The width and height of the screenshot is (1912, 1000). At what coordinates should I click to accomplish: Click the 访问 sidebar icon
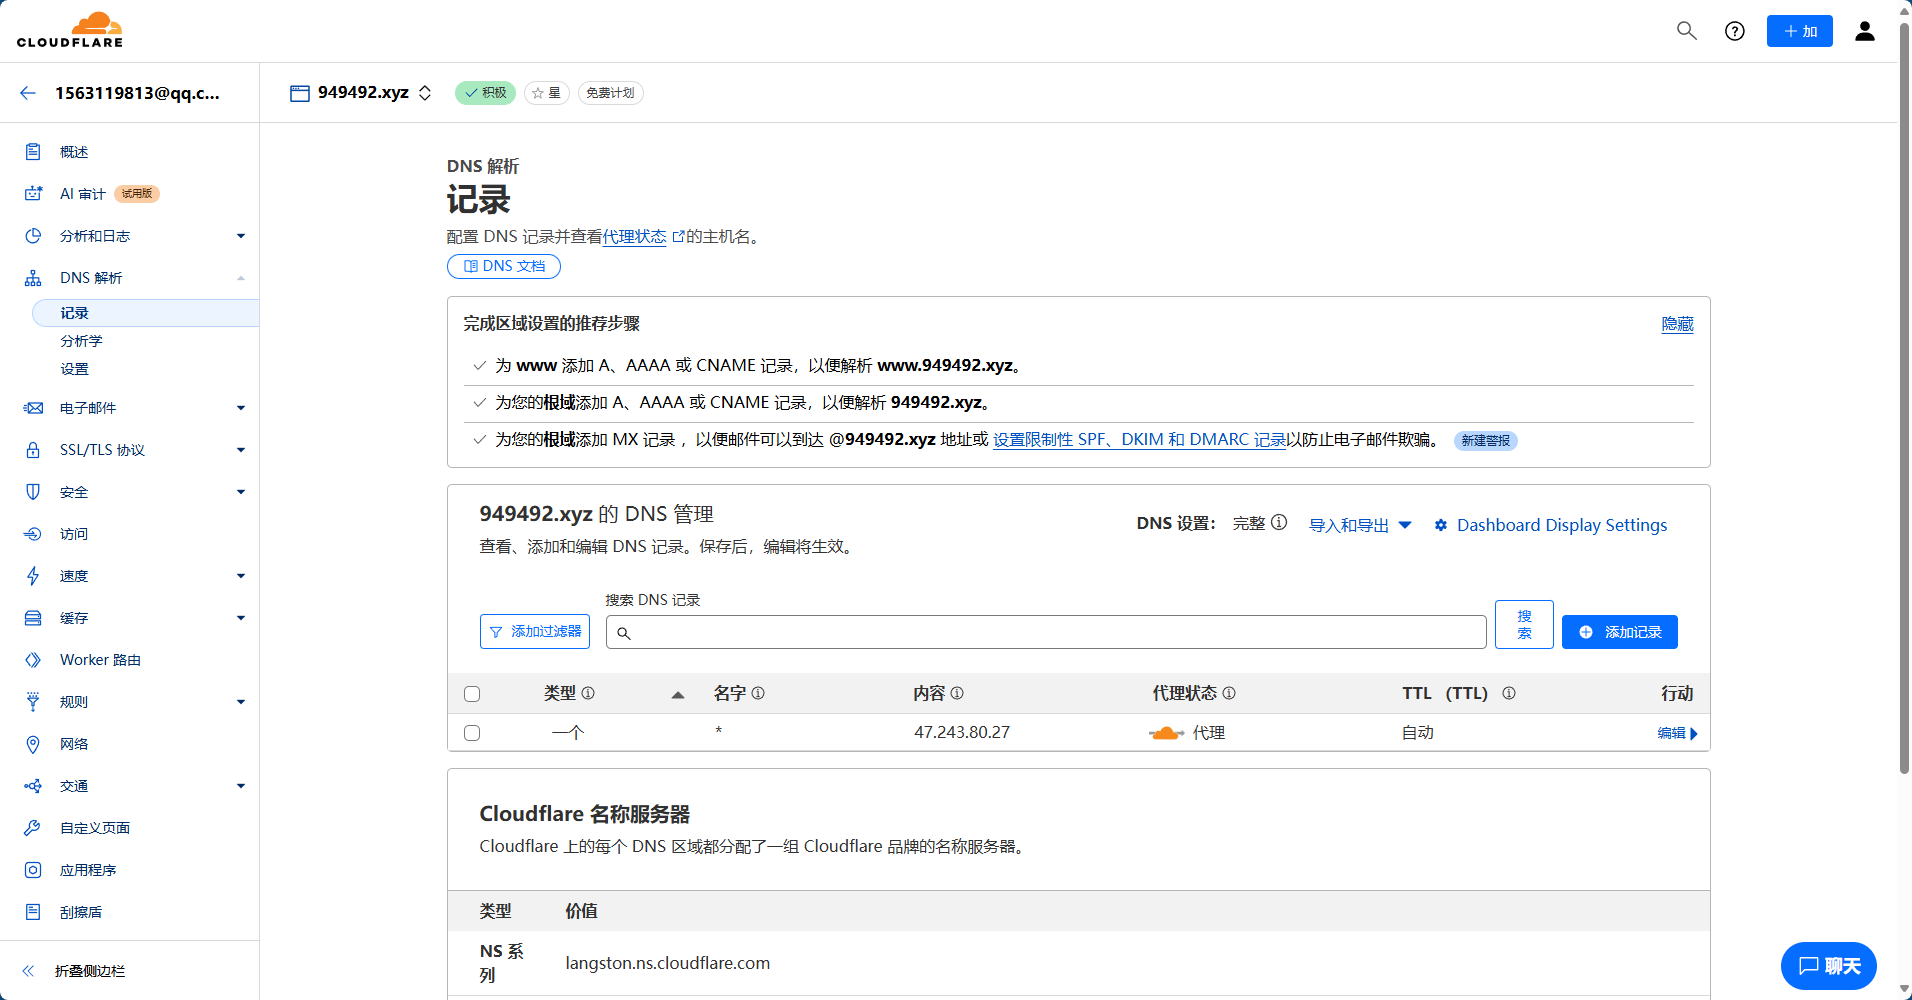tap(33, 534)
